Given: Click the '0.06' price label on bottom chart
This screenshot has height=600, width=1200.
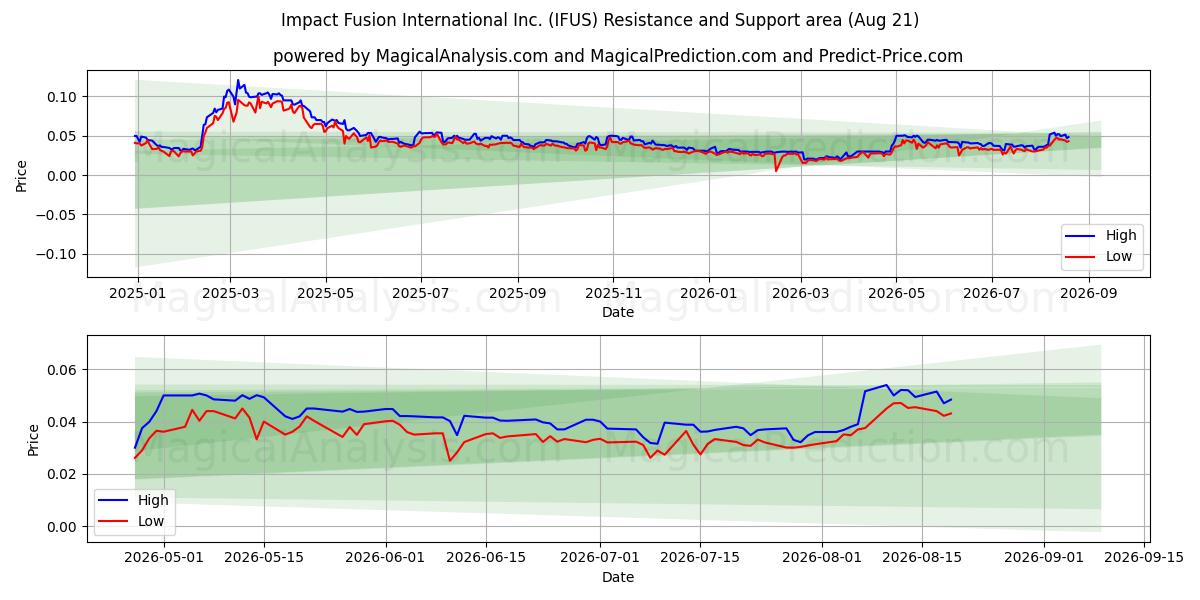Looking at the screenshot, I should click(x=64, y=370).
